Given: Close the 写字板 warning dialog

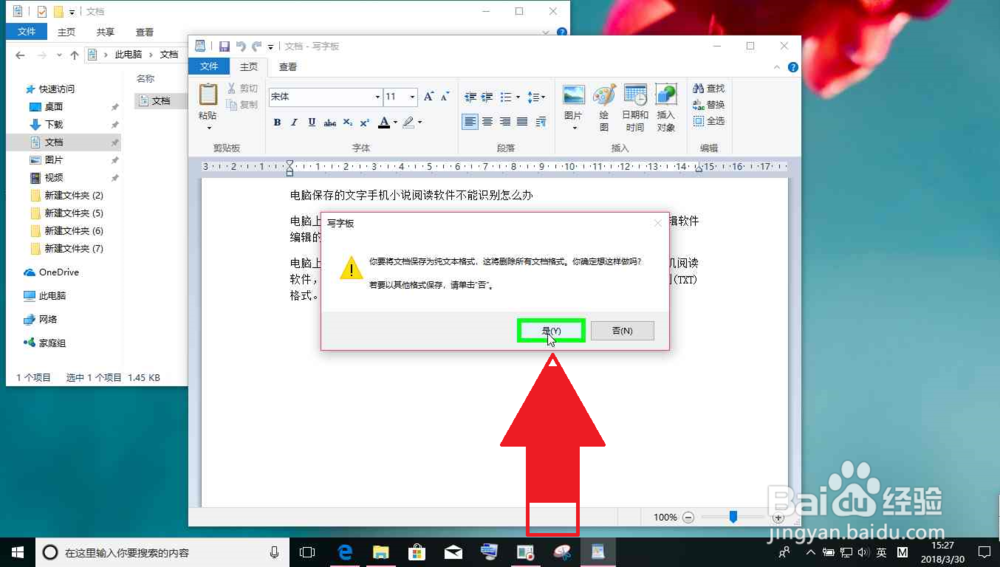Looking at the screenshot, I should coord(658,223).
